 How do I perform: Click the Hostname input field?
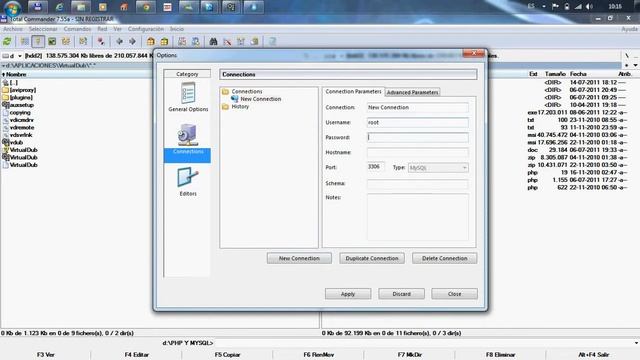coord(417,152)
